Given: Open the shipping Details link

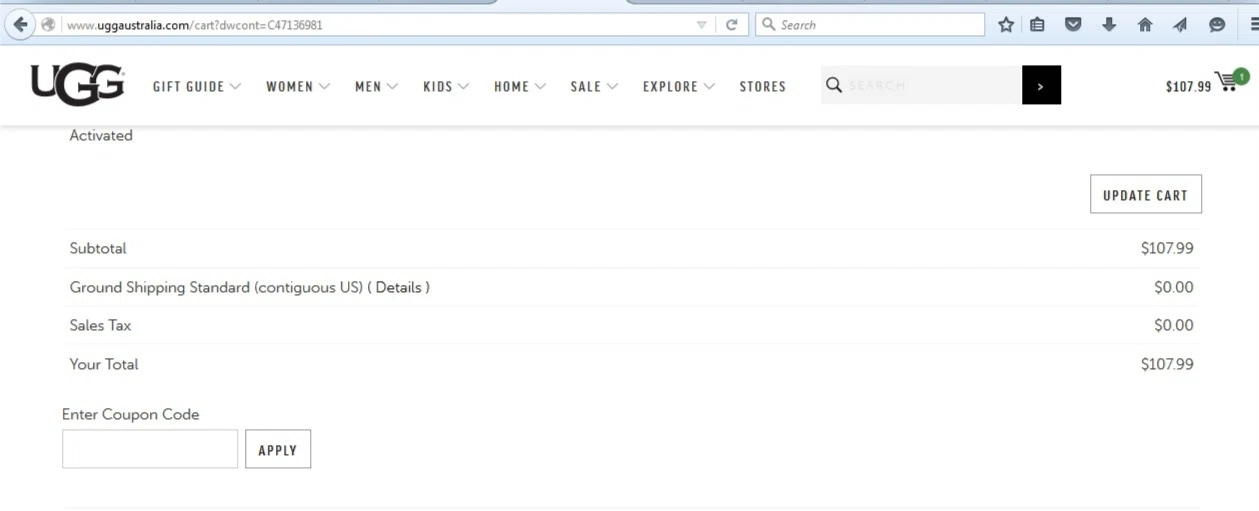Looking at the screenshot, I should [x=398, y=287].
